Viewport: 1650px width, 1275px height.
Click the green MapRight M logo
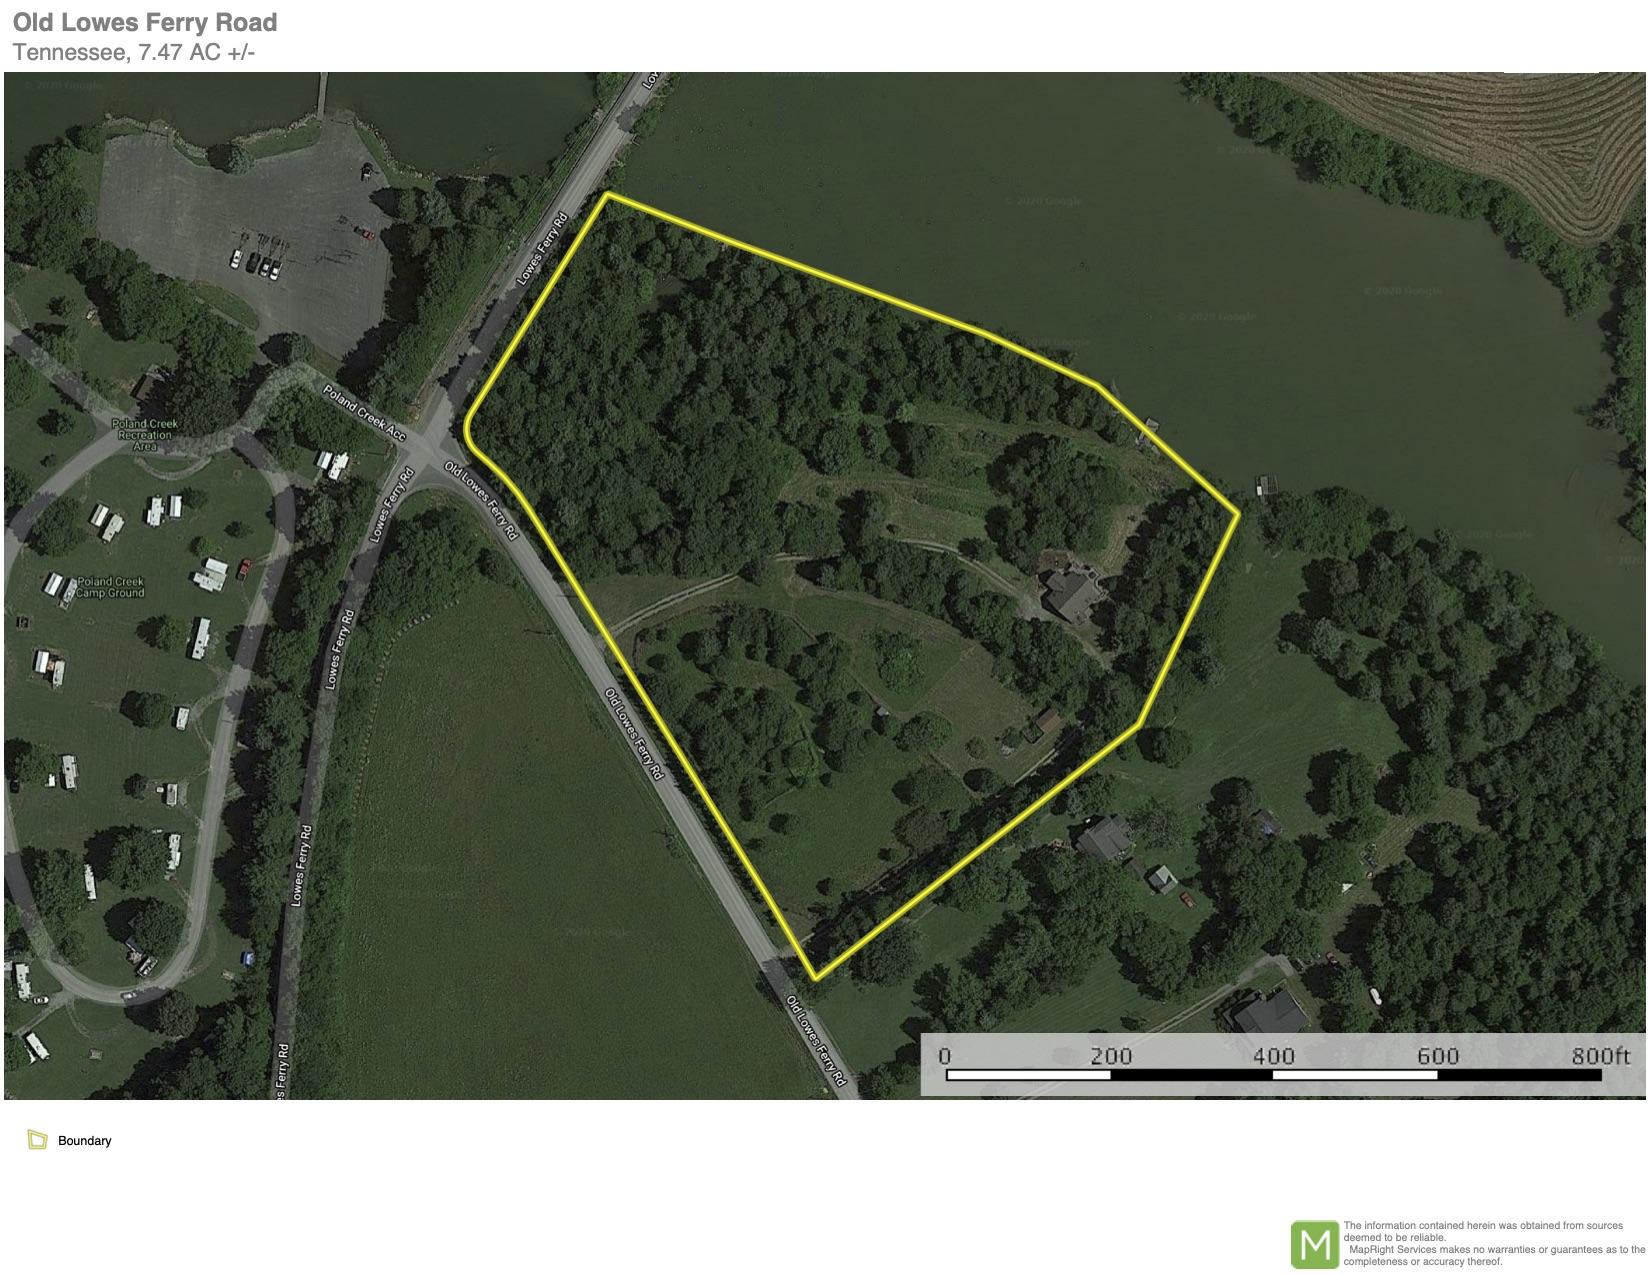click(1315, 1245)
